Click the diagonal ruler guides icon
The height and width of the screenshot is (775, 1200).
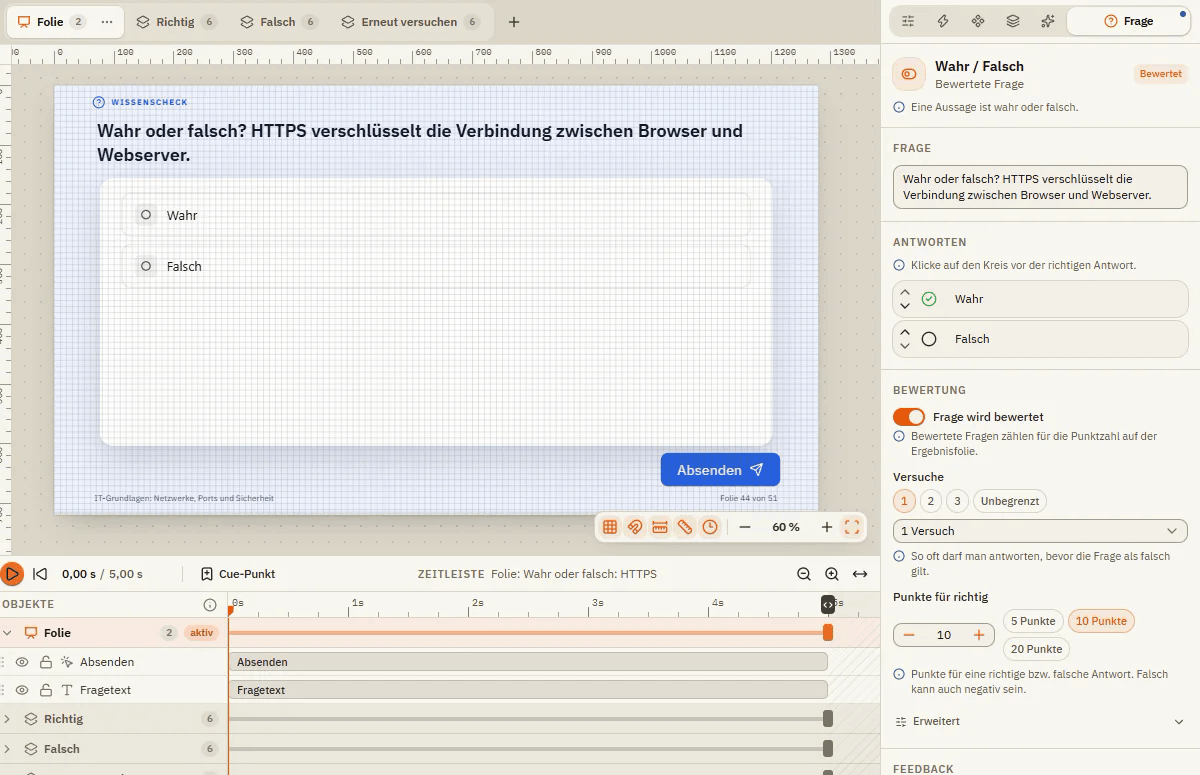[685, 527]
